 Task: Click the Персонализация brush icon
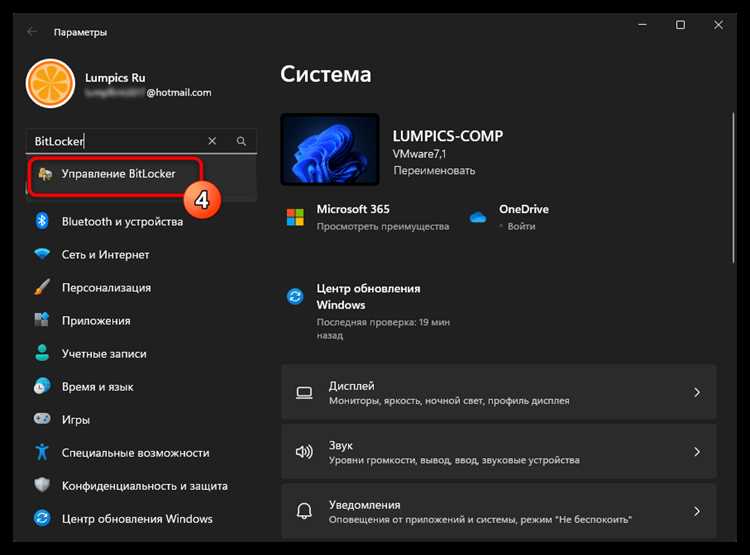click(x=42, y=287)
